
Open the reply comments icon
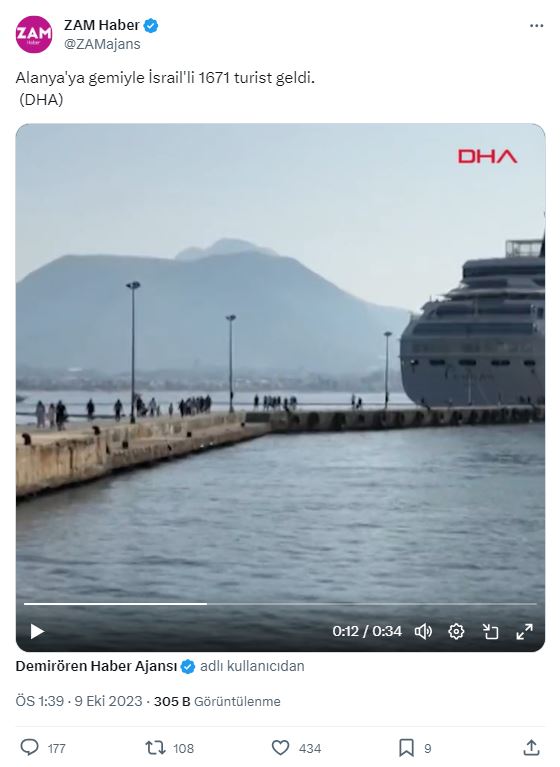[x=29, y=747]
